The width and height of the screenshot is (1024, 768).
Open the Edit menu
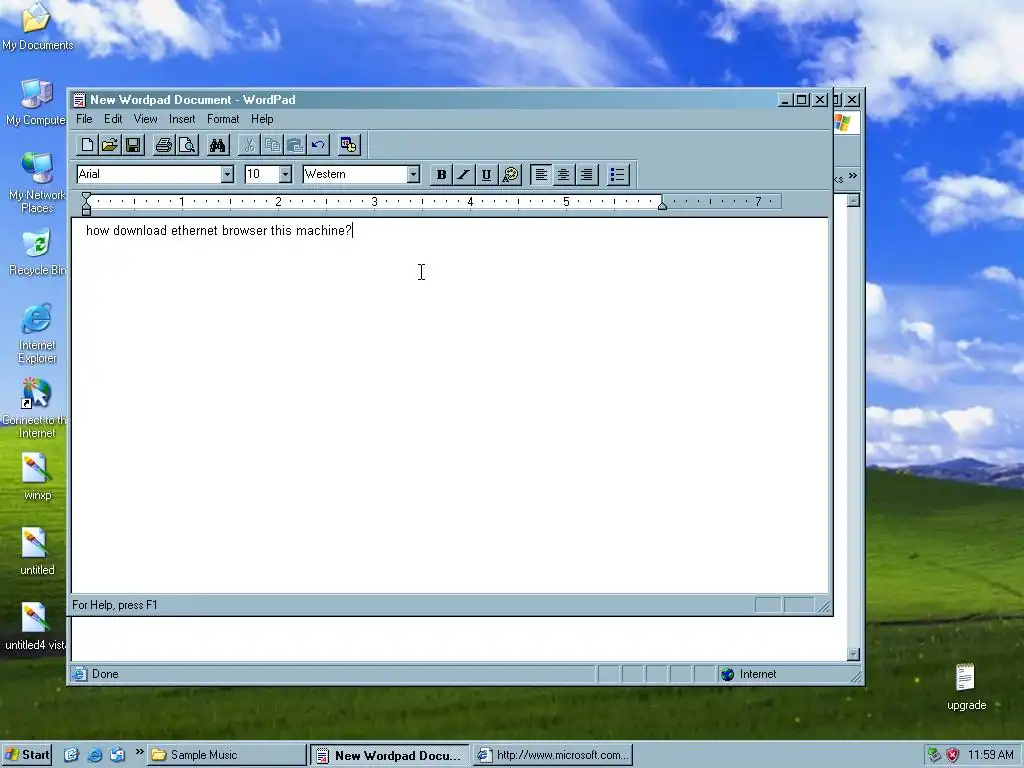(x=113, y=119)
